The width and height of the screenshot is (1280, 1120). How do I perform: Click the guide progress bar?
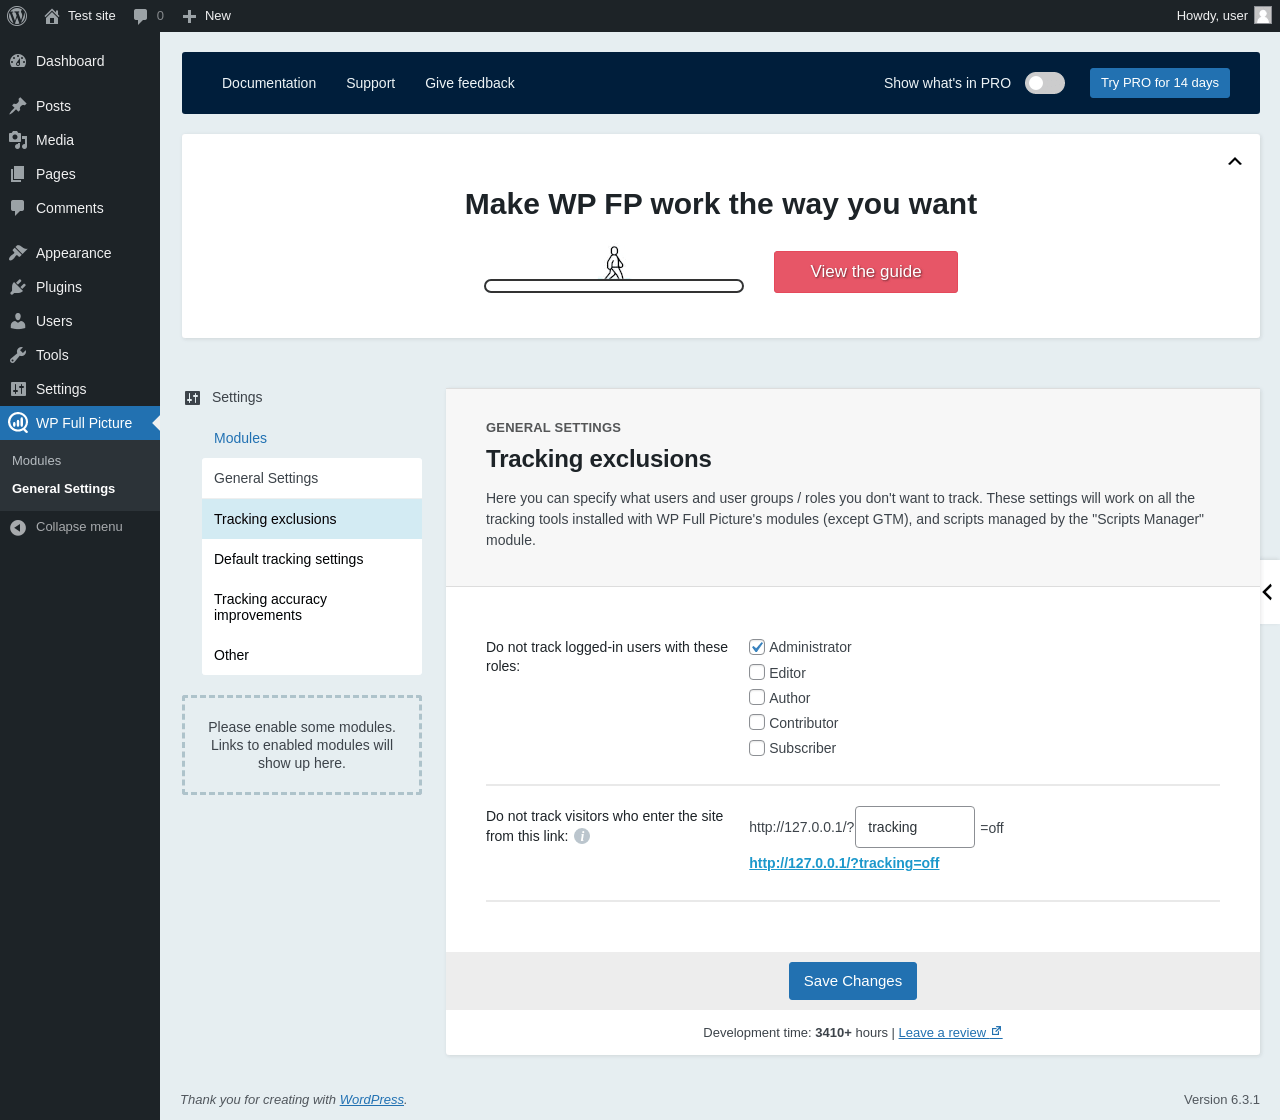pos(614,286)
